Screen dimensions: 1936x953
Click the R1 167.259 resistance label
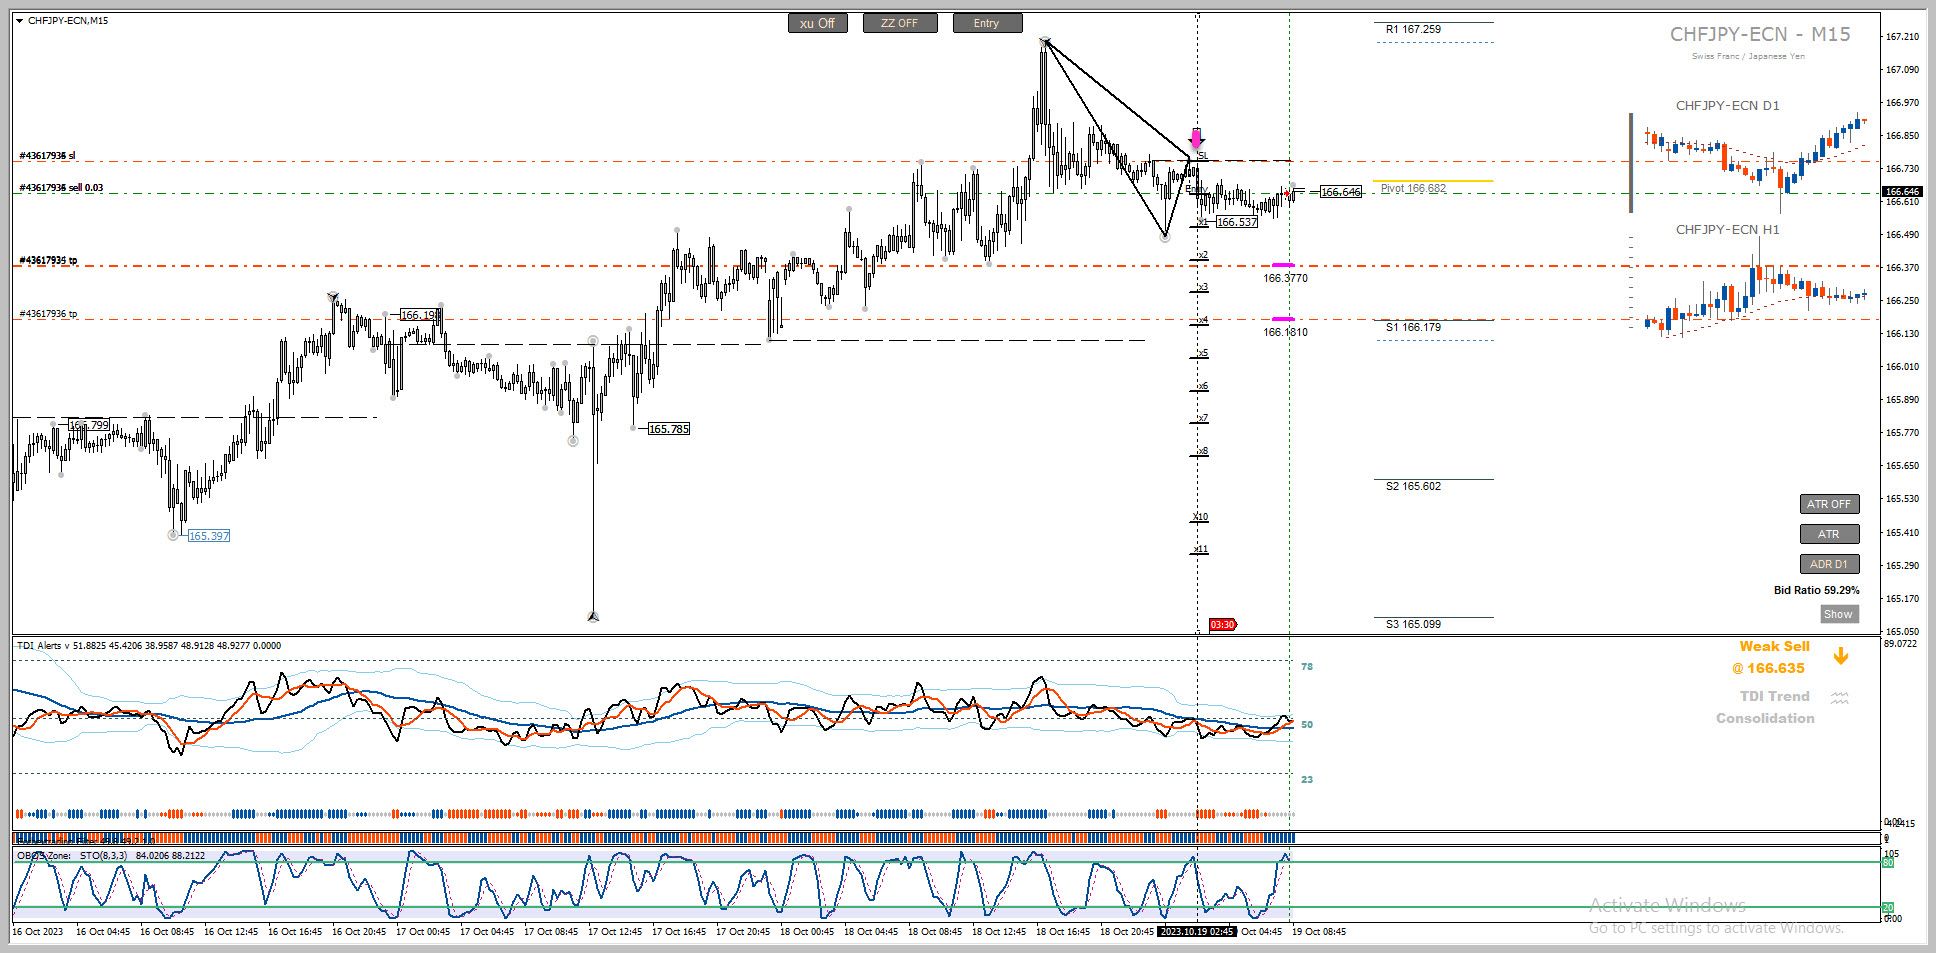(1413, 30)
